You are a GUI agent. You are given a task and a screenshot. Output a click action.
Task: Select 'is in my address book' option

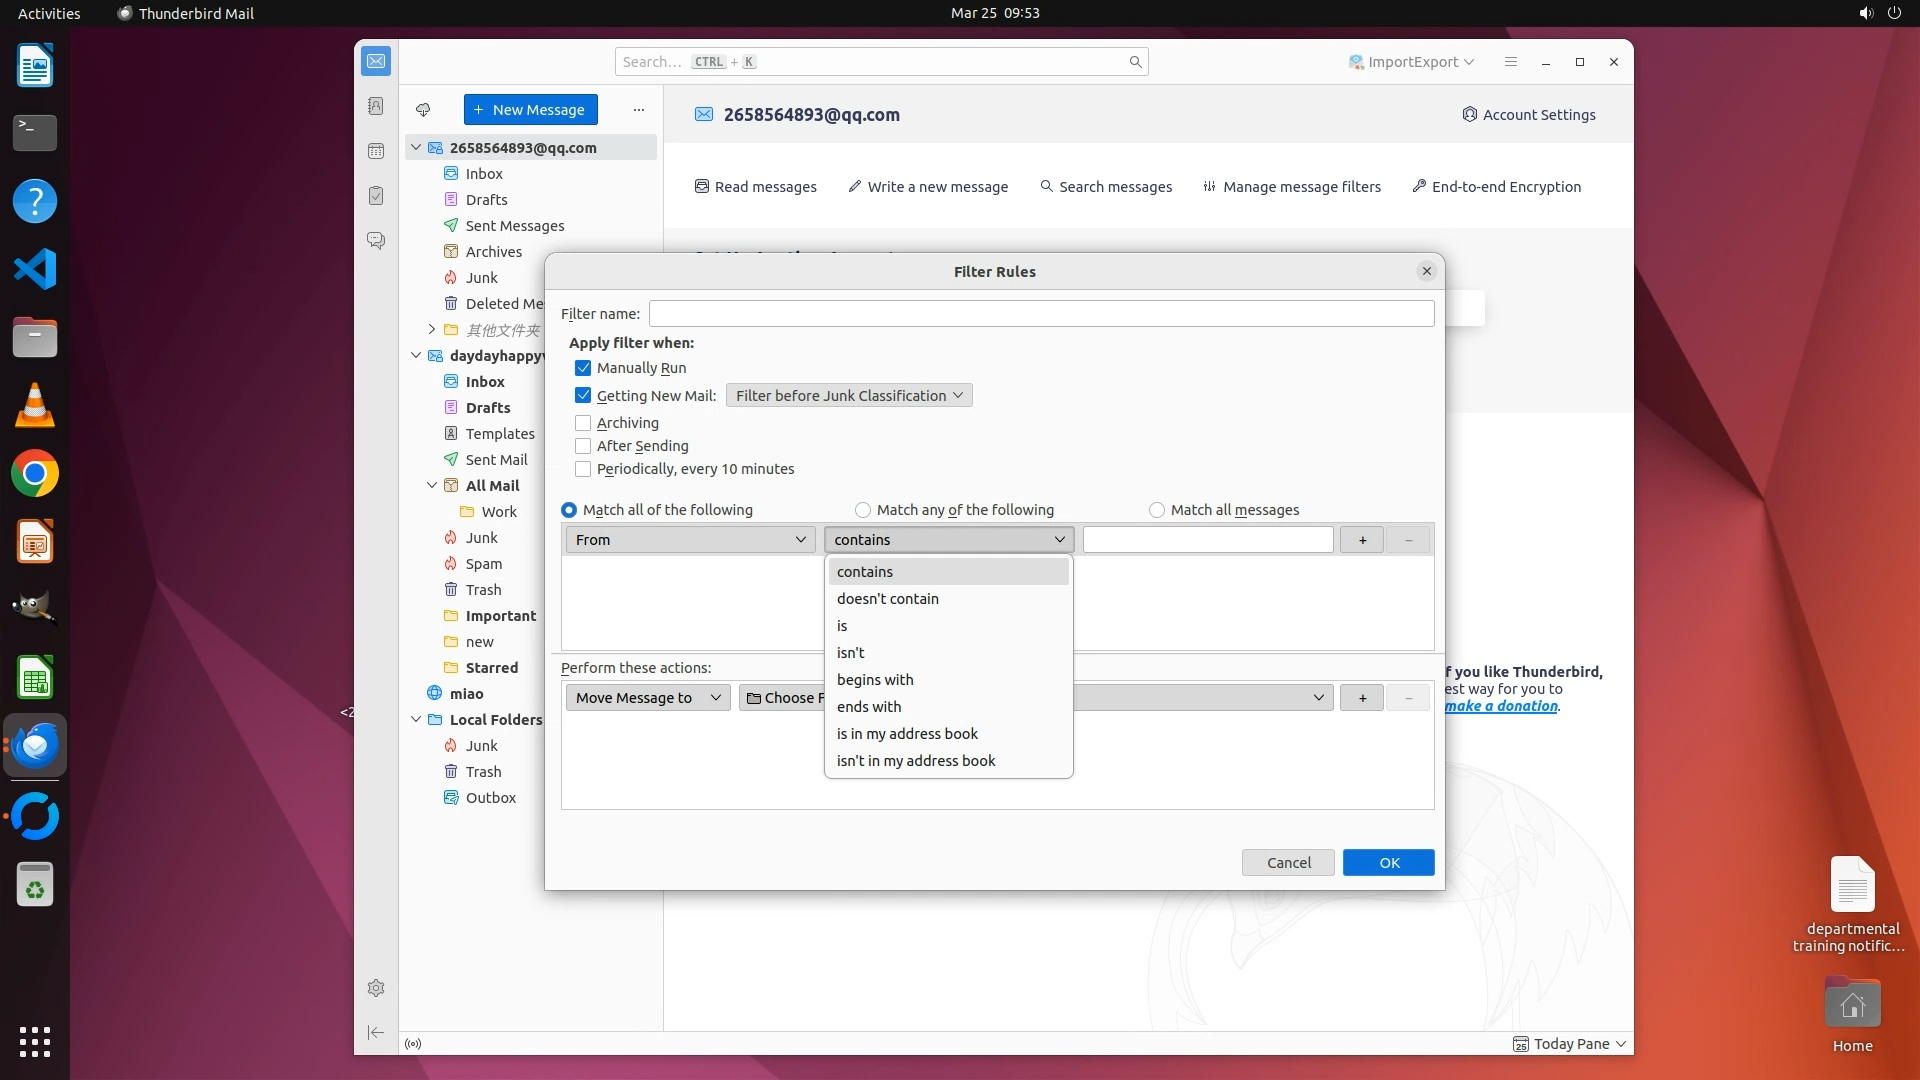(907, 734)
